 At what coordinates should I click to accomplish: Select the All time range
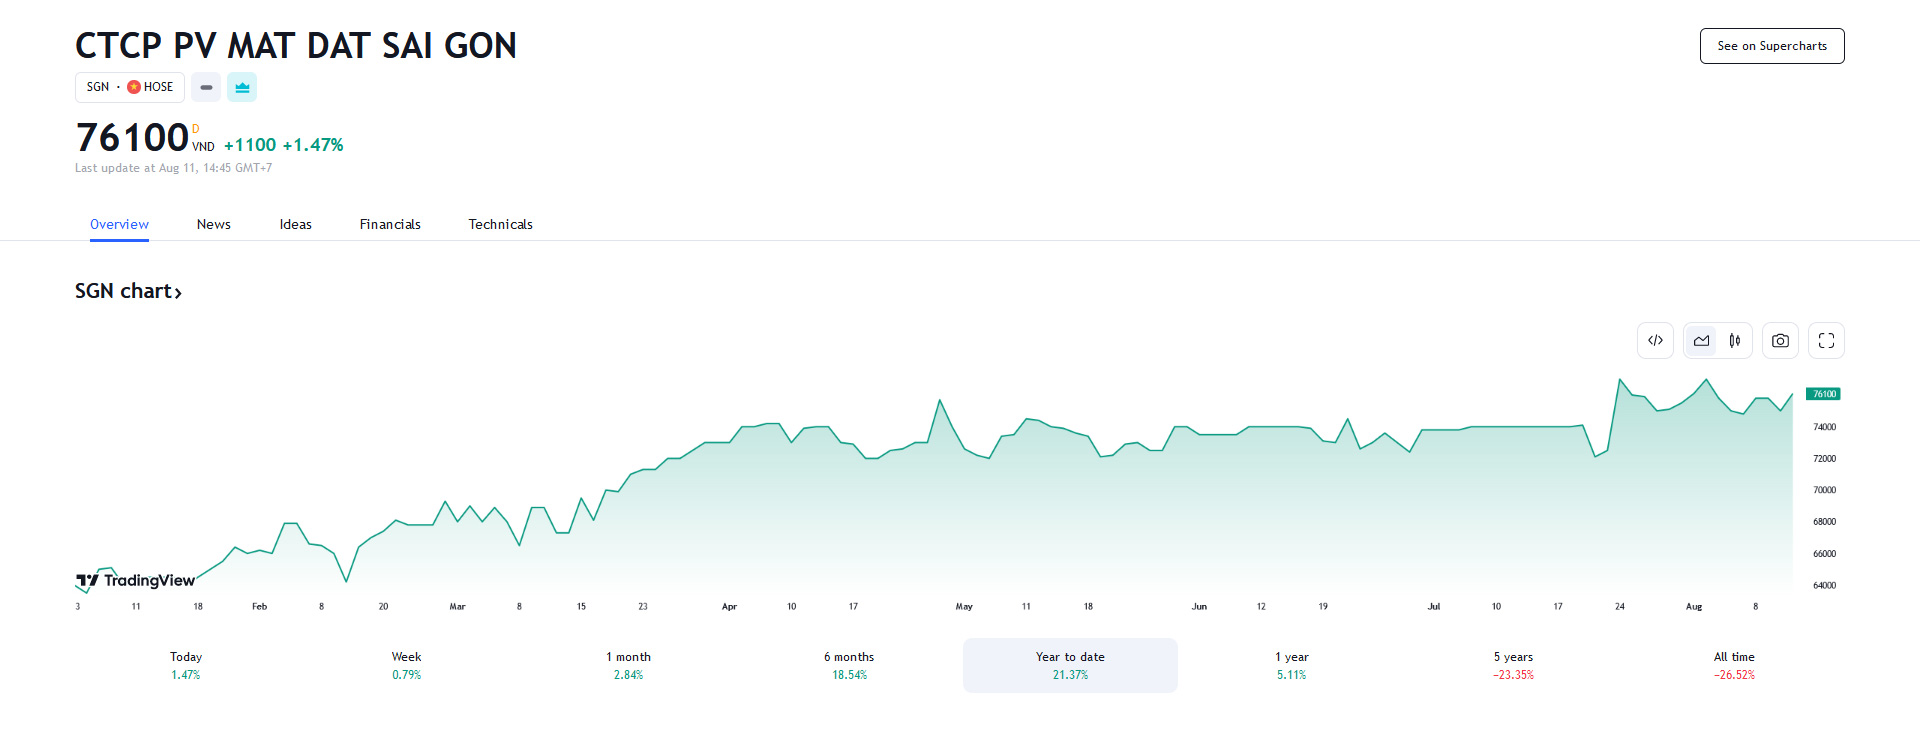(x=1734, y=665)
